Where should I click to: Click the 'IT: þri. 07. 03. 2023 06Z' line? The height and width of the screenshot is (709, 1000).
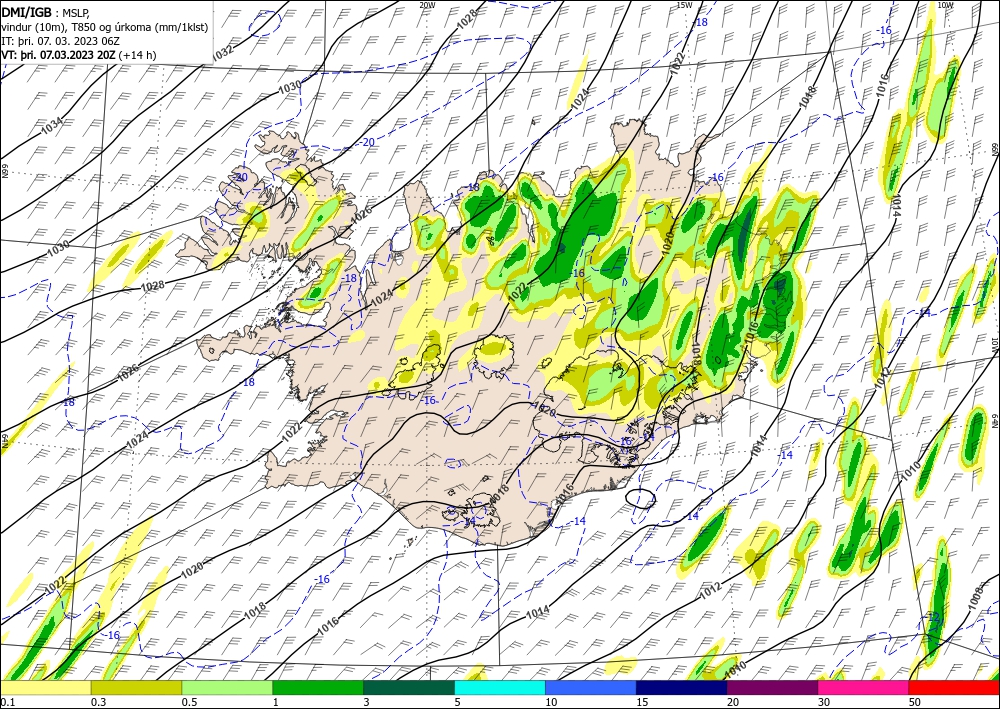61,41
